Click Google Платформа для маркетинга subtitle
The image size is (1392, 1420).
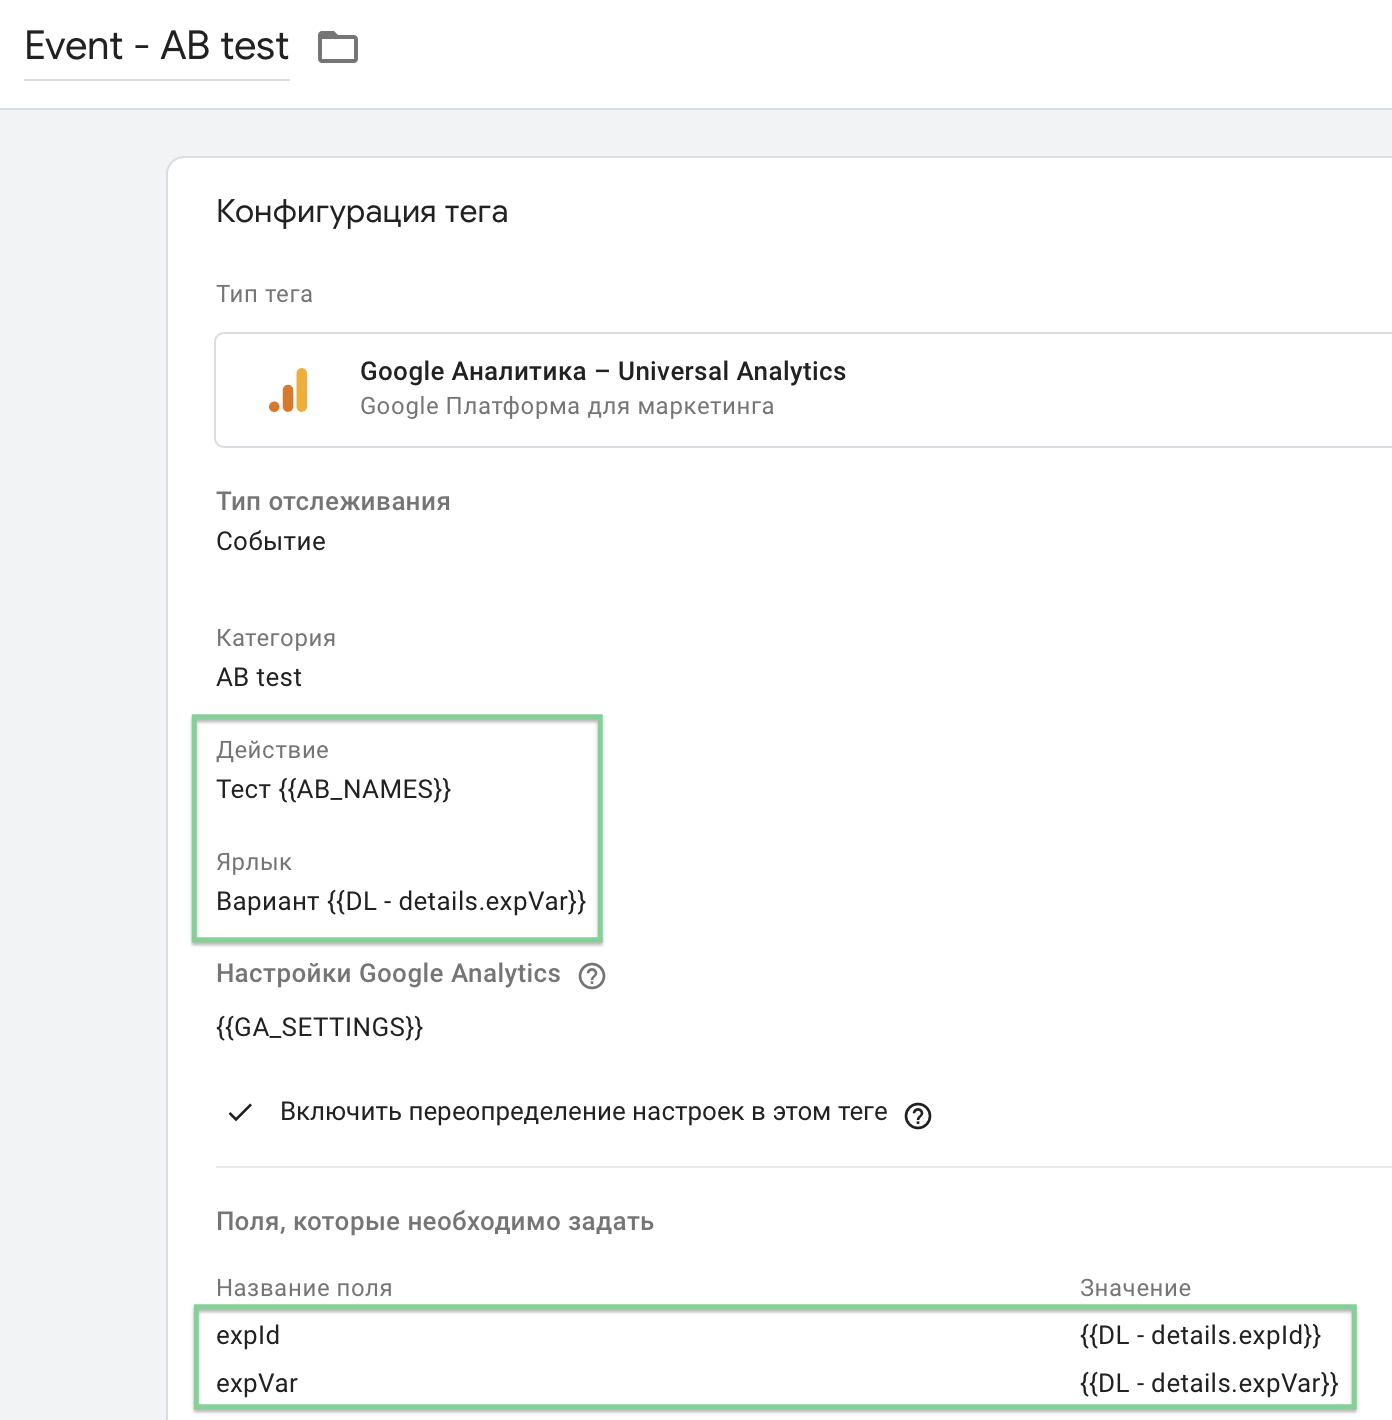(567, 407)
